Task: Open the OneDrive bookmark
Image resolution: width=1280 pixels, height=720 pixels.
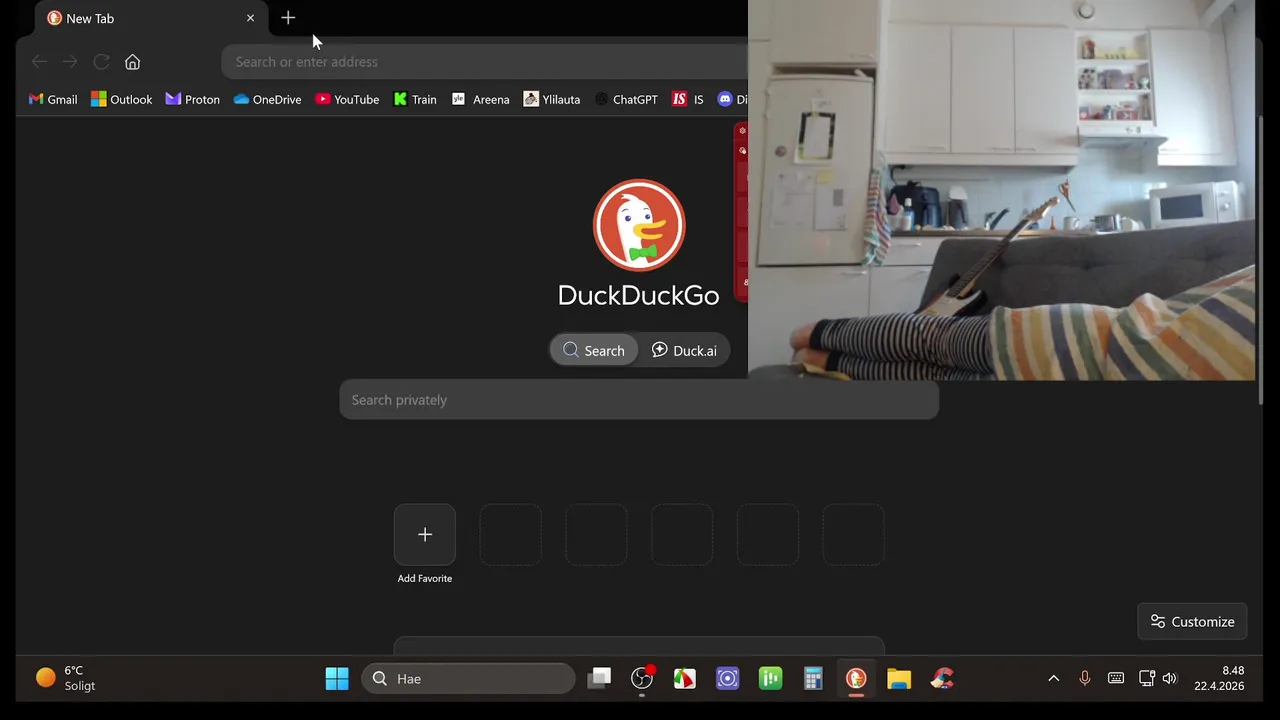Action: (x=267, y=99)
